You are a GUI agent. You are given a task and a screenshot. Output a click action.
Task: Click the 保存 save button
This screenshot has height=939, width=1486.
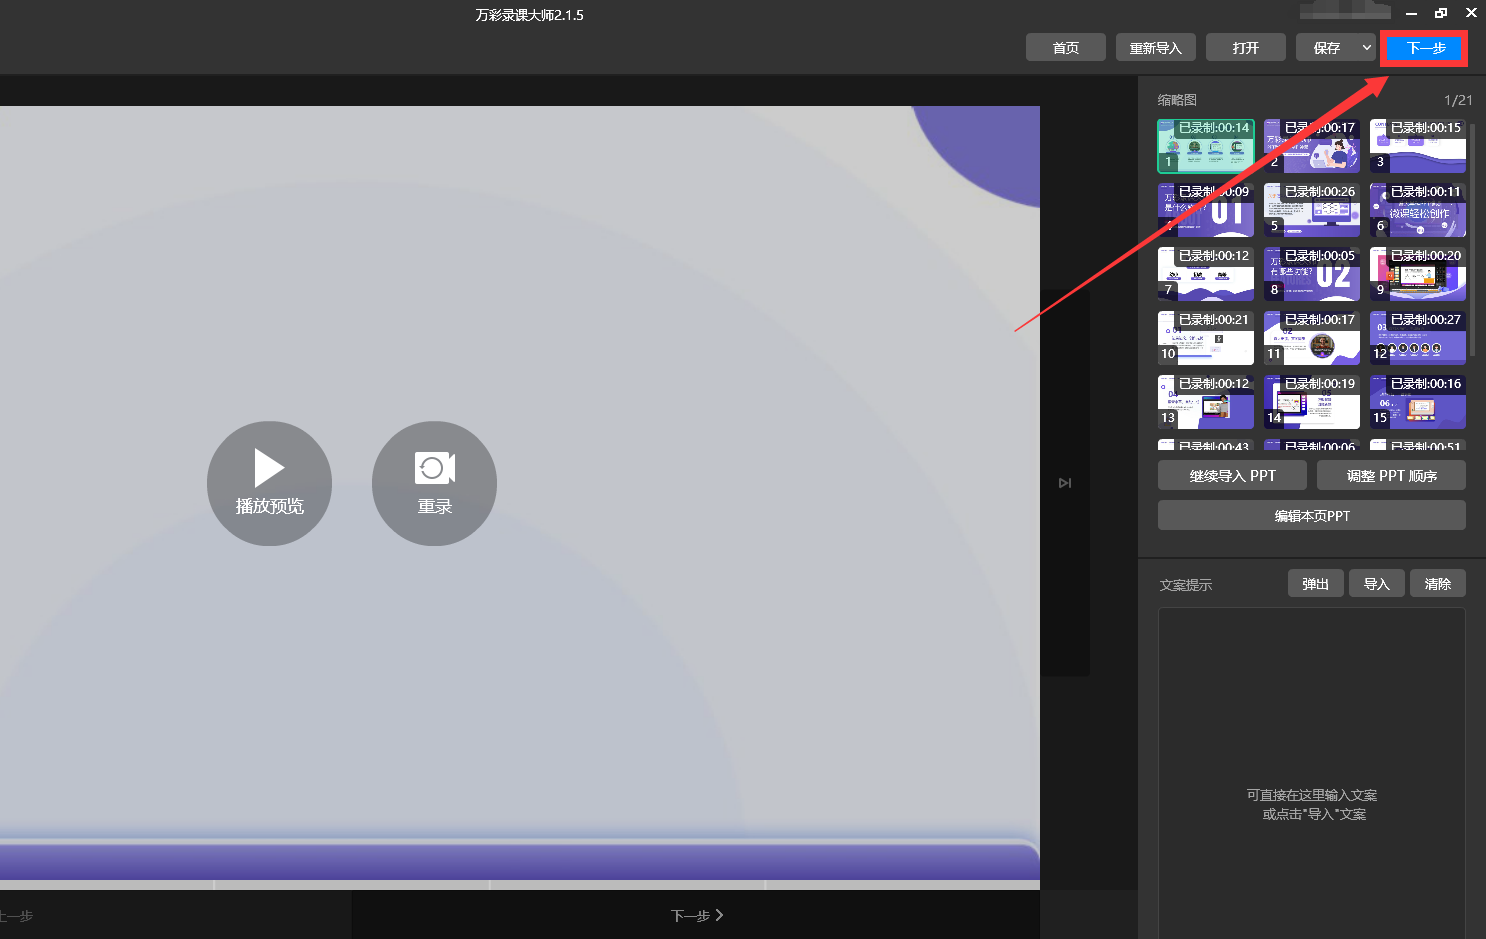point(1327,48)
